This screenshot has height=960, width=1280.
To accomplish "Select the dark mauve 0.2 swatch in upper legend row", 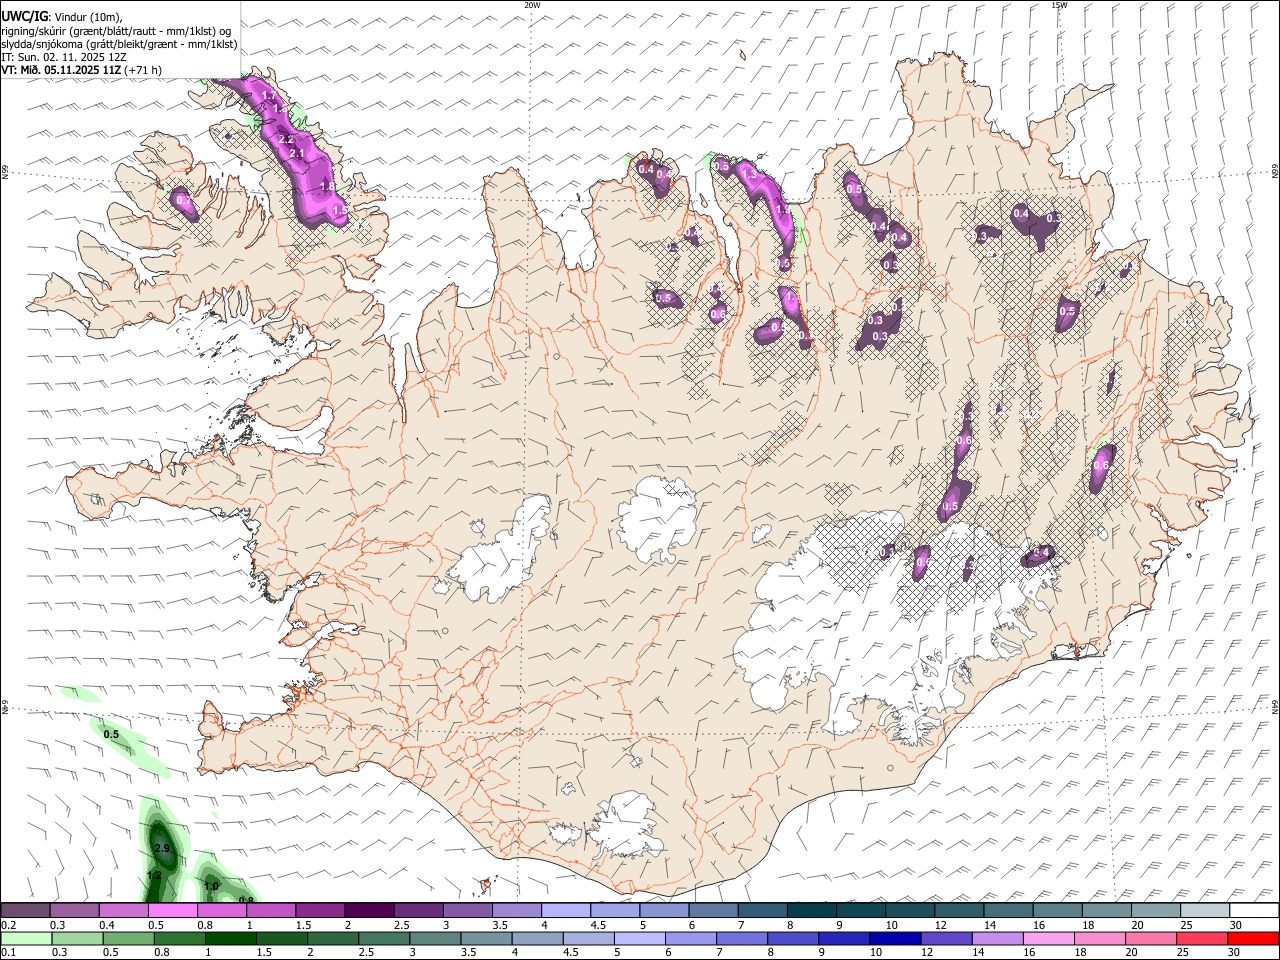I will [x=25, y=910].
